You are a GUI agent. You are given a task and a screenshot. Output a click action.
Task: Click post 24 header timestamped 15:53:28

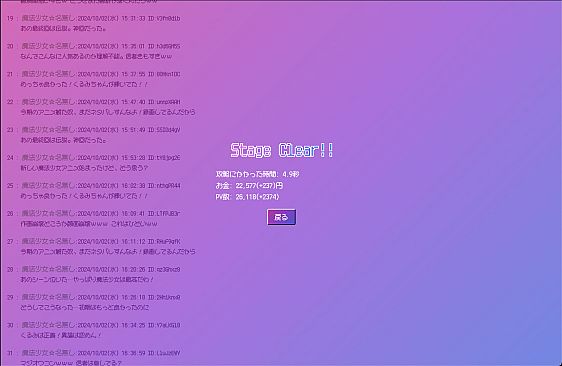94,158
